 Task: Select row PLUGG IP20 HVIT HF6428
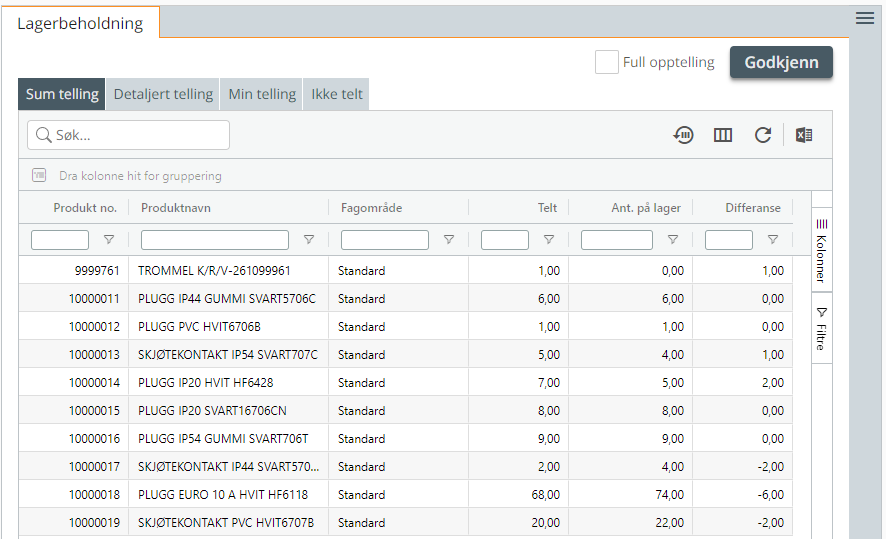[406, 382]
